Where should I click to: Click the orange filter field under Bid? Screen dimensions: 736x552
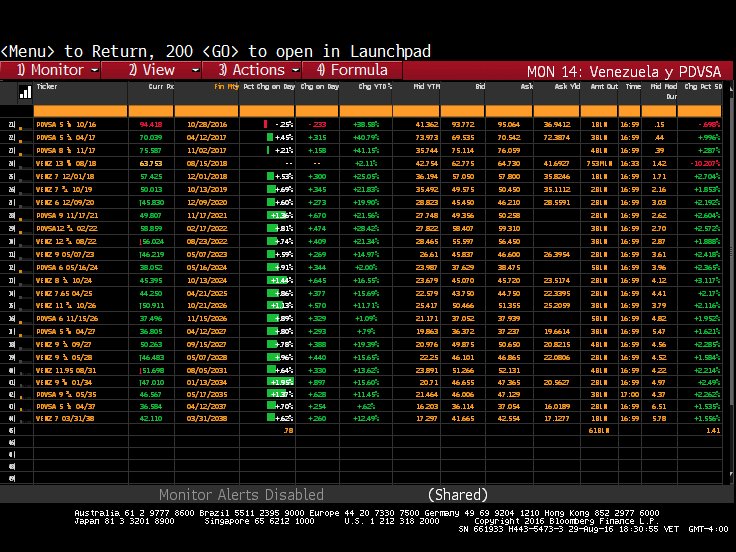click(x=462, y=111)
